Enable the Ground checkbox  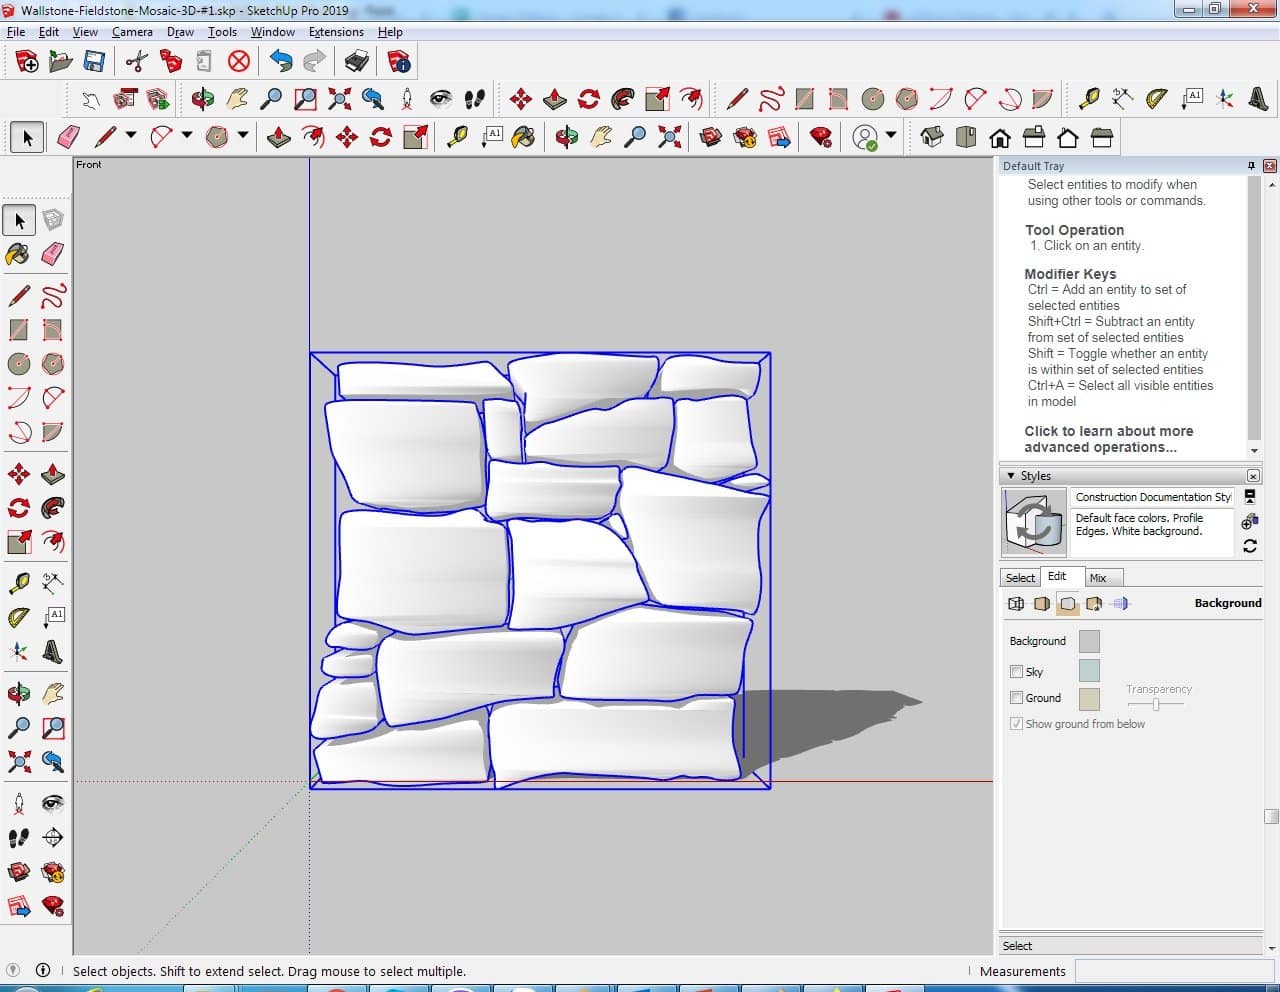(1016, 698)
